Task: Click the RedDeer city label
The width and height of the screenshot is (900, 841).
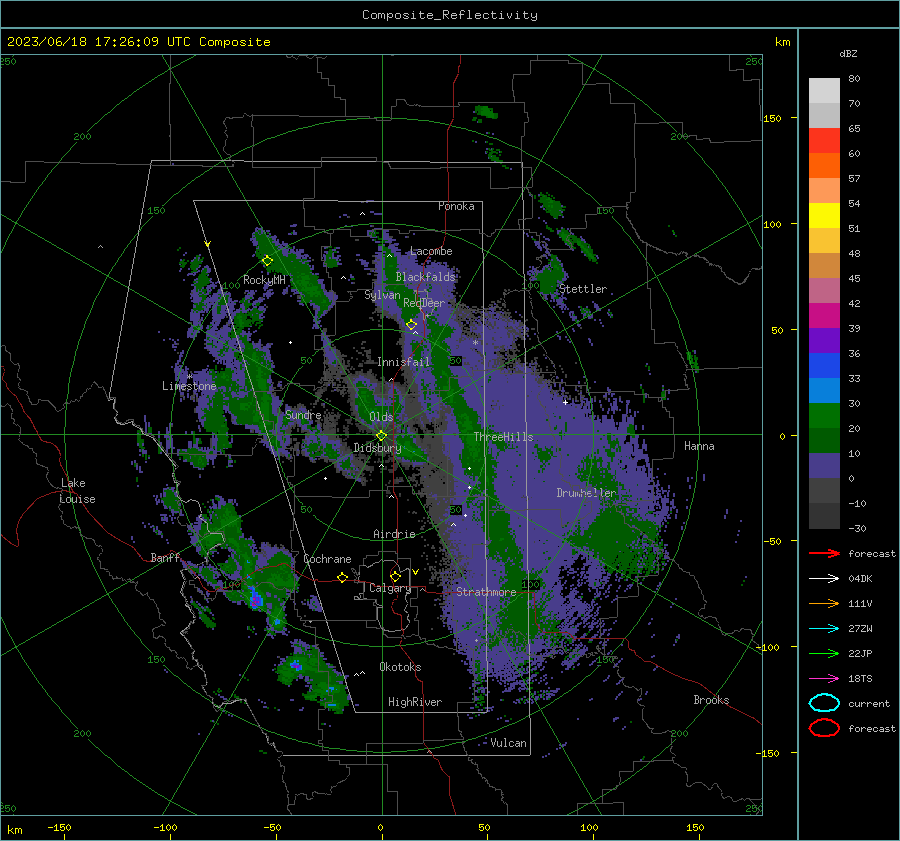Action: pyautogui.click(x=424, y=303)
